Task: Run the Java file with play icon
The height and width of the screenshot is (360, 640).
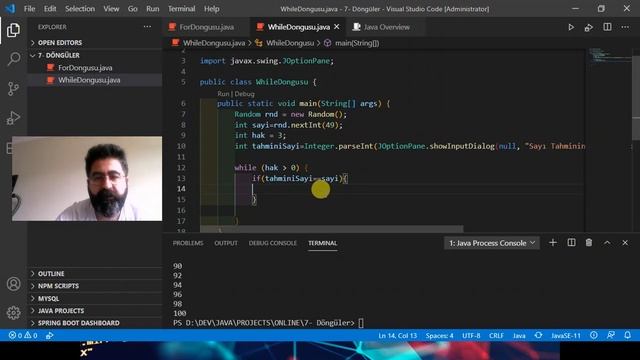Action: tap(571, 27)
